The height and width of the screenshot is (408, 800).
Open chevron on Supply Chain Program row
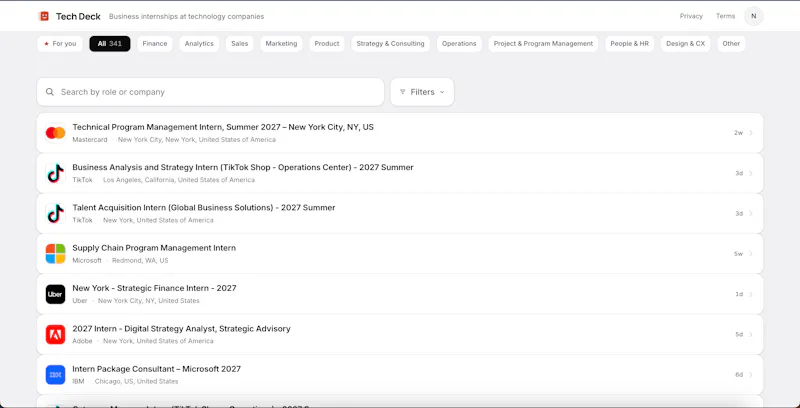click(751, 254)
